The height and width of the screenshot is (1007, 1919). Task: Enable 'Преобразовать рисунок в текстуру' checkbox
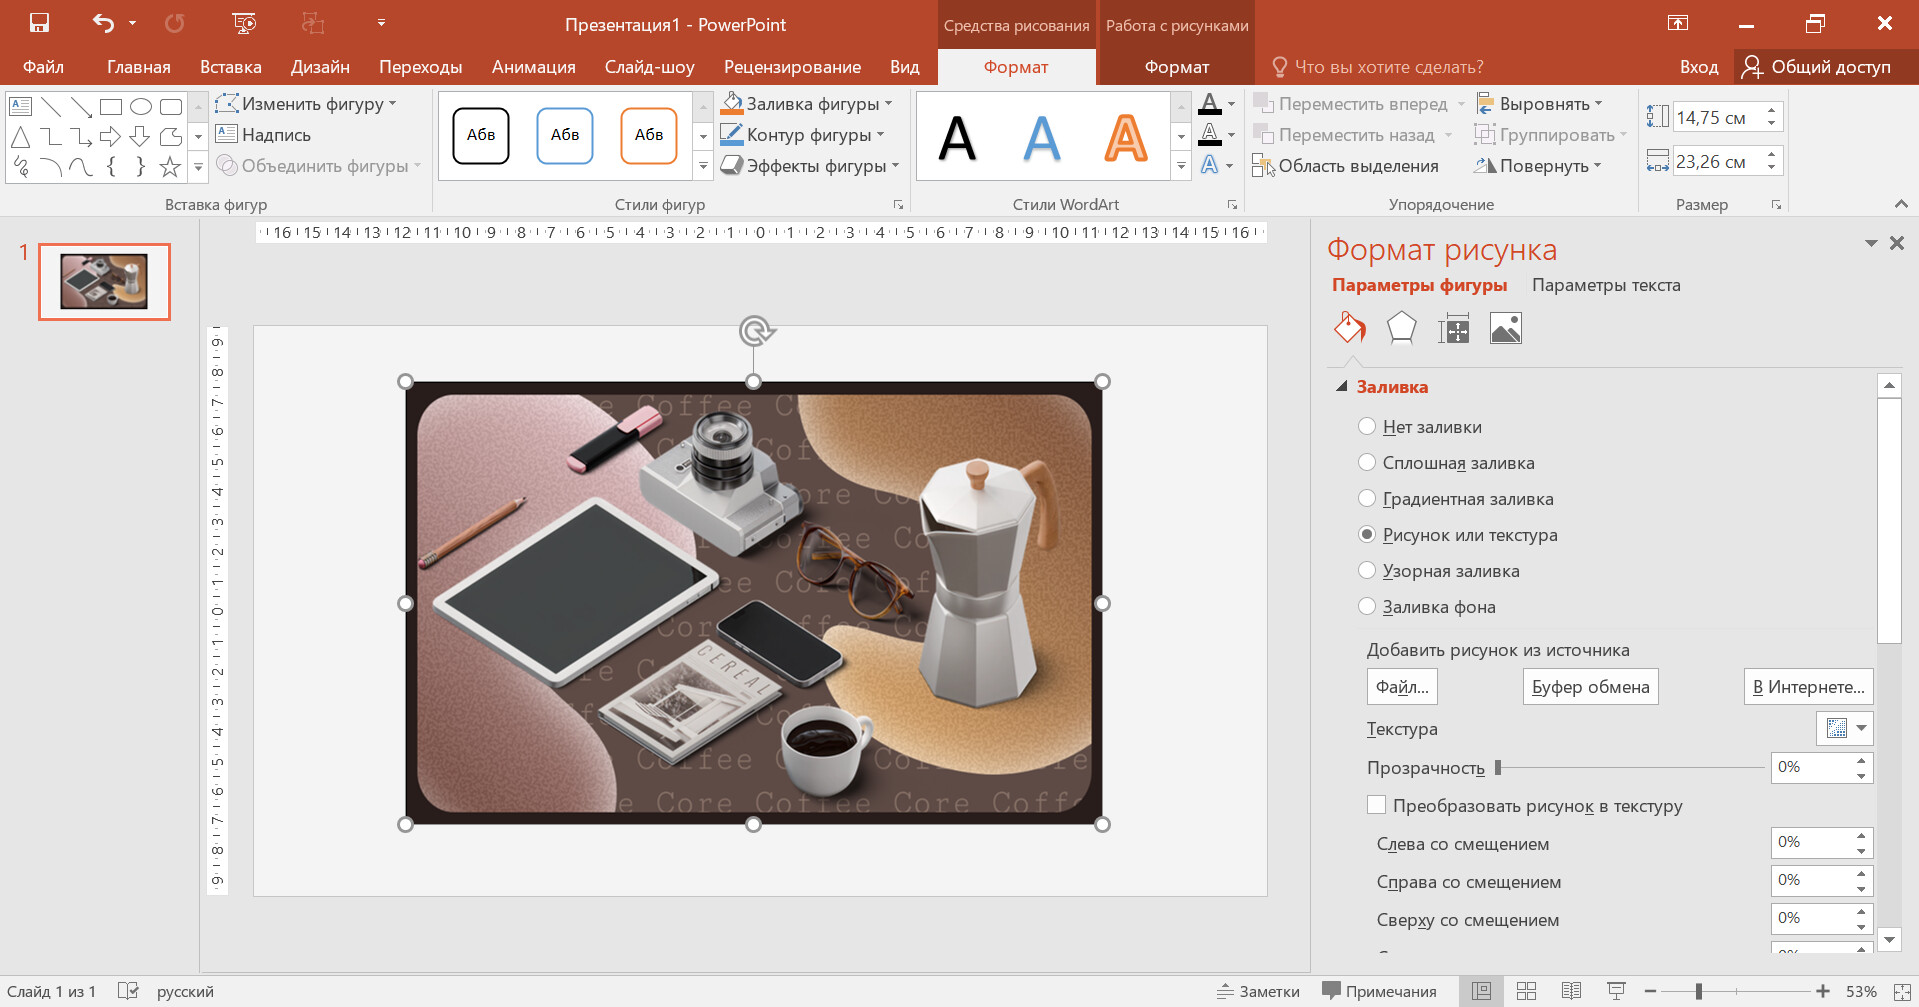pyautogui.click(x=1377, y=806)
